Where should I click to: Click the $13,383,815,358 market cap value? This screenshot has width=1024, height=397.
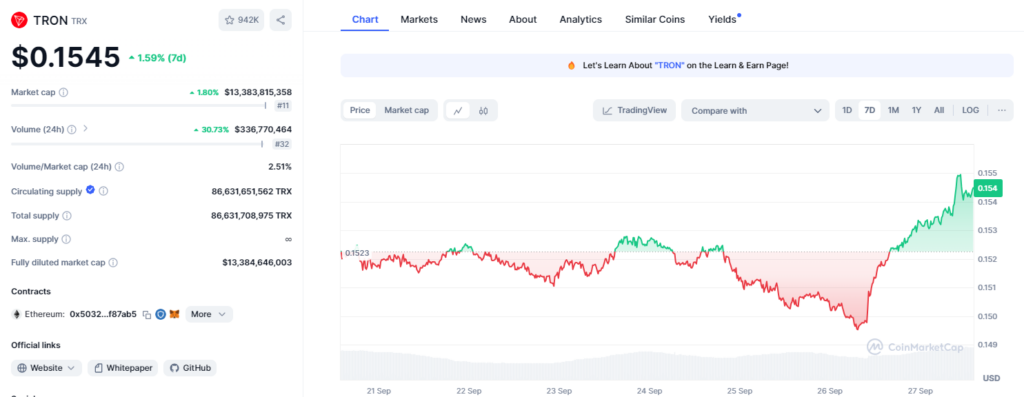pyautogui.click(x=258, y=92)
